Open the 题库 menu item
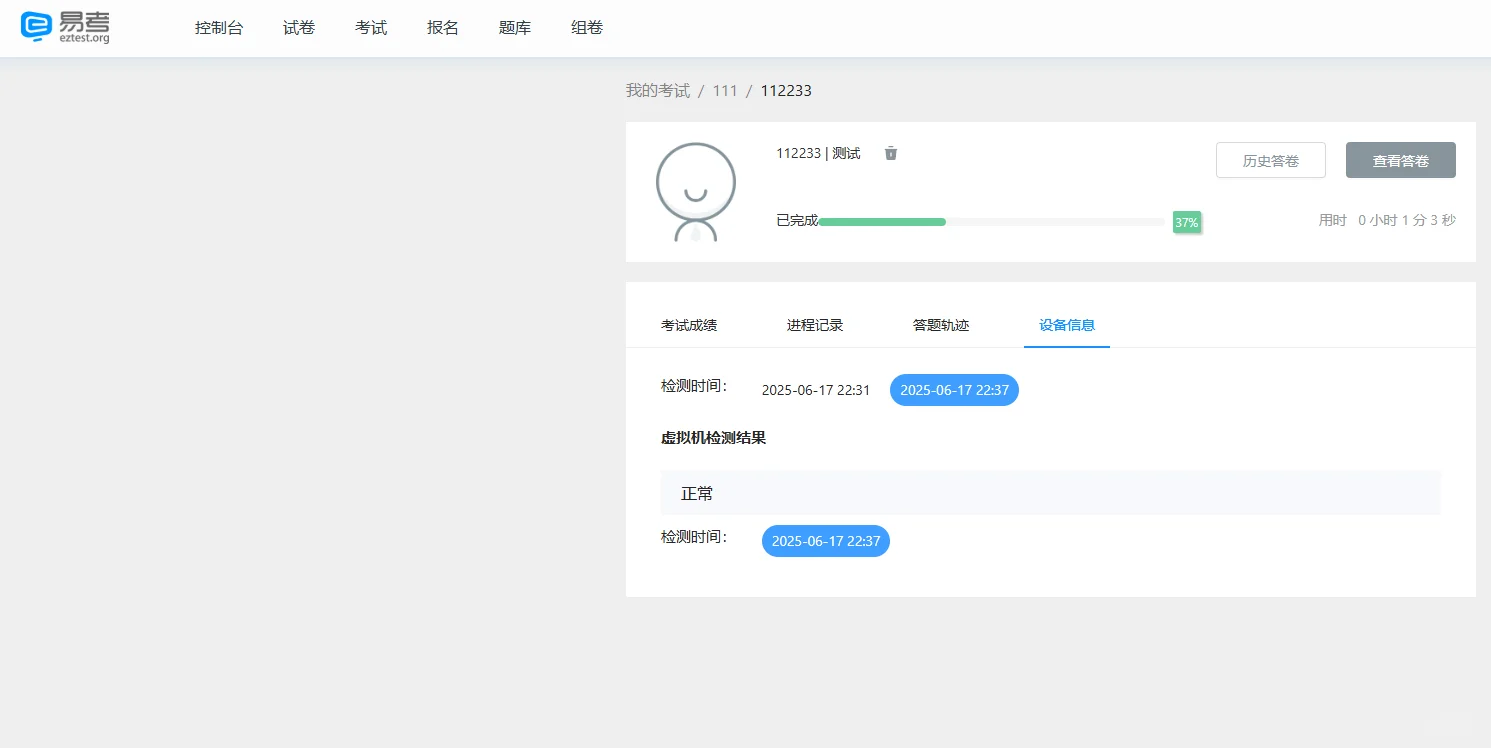The width and height of the screenshot is (1491, 748). (514, 27)
